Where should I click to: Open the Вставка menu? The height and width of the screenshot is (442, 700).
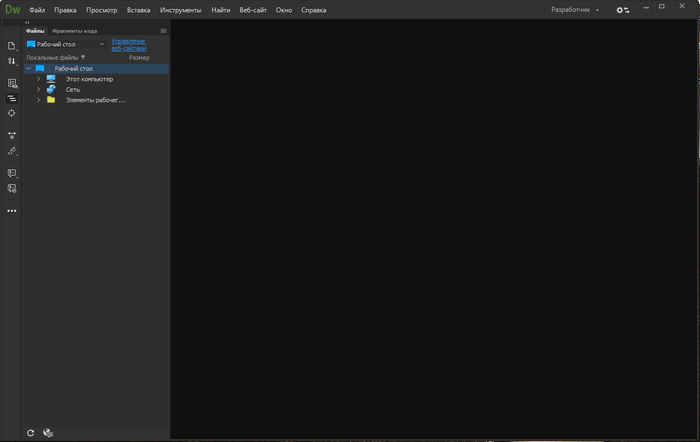(138, 9)
